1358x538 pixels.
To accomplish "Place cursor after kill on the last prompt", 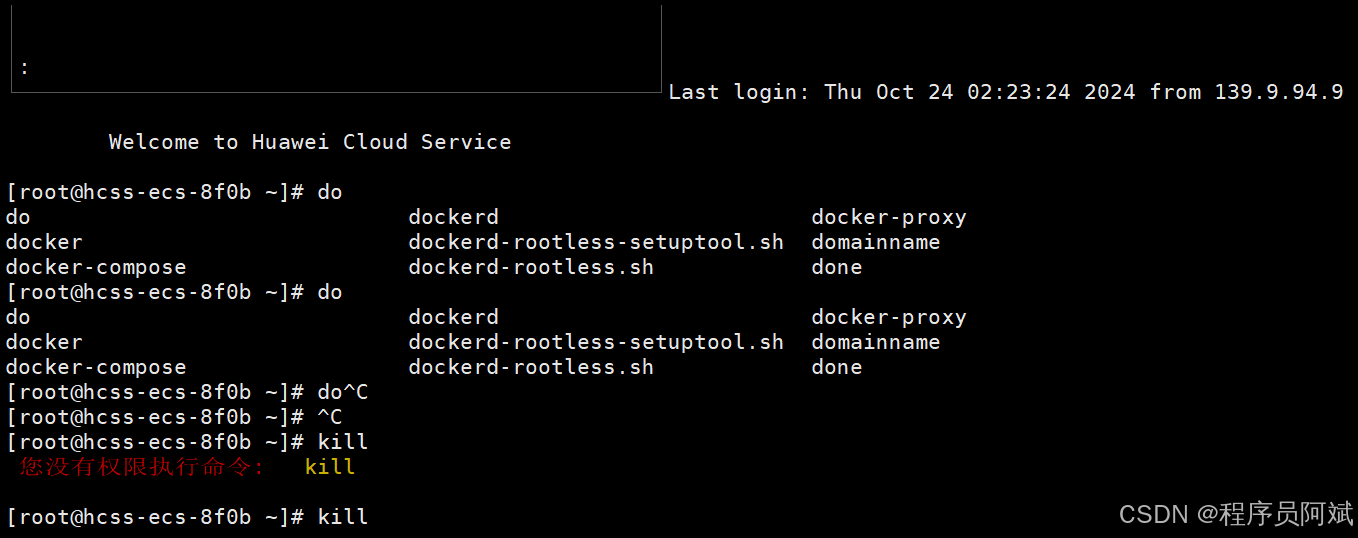I will coord(370,517).
